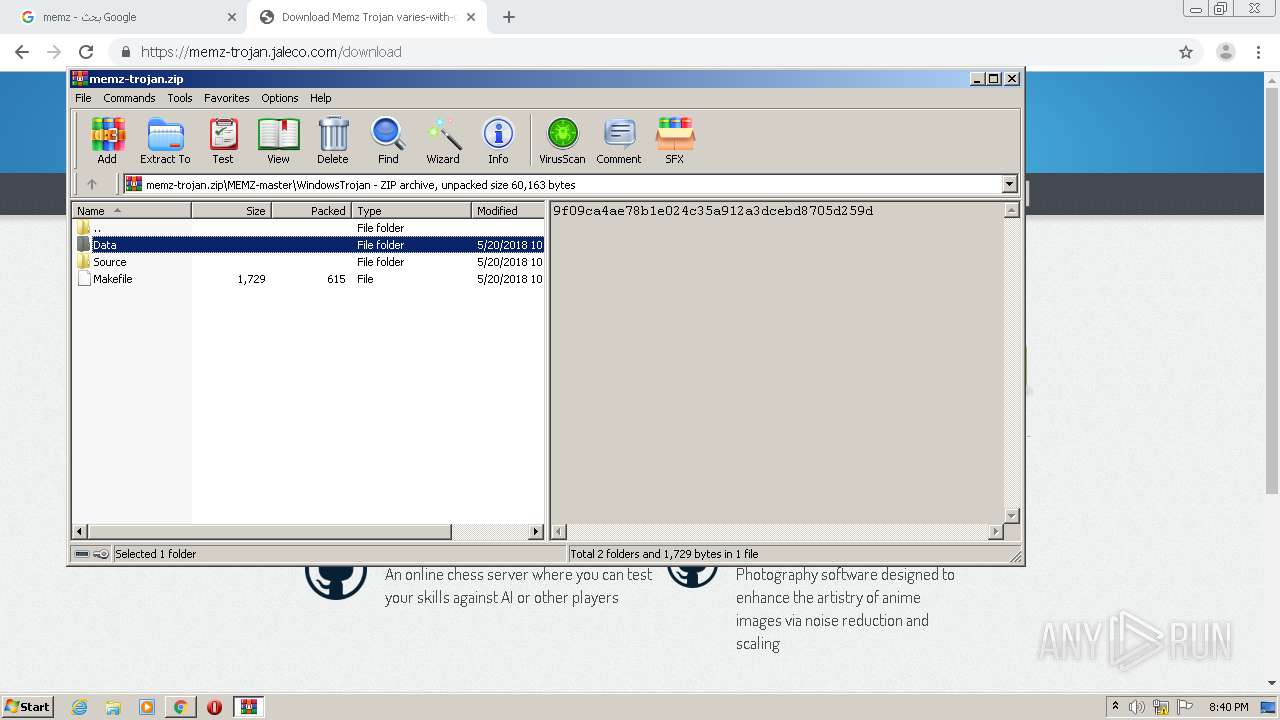Screen dimensions: 1280x720
Task: Click the hash comment text
Action: [713, 211]
